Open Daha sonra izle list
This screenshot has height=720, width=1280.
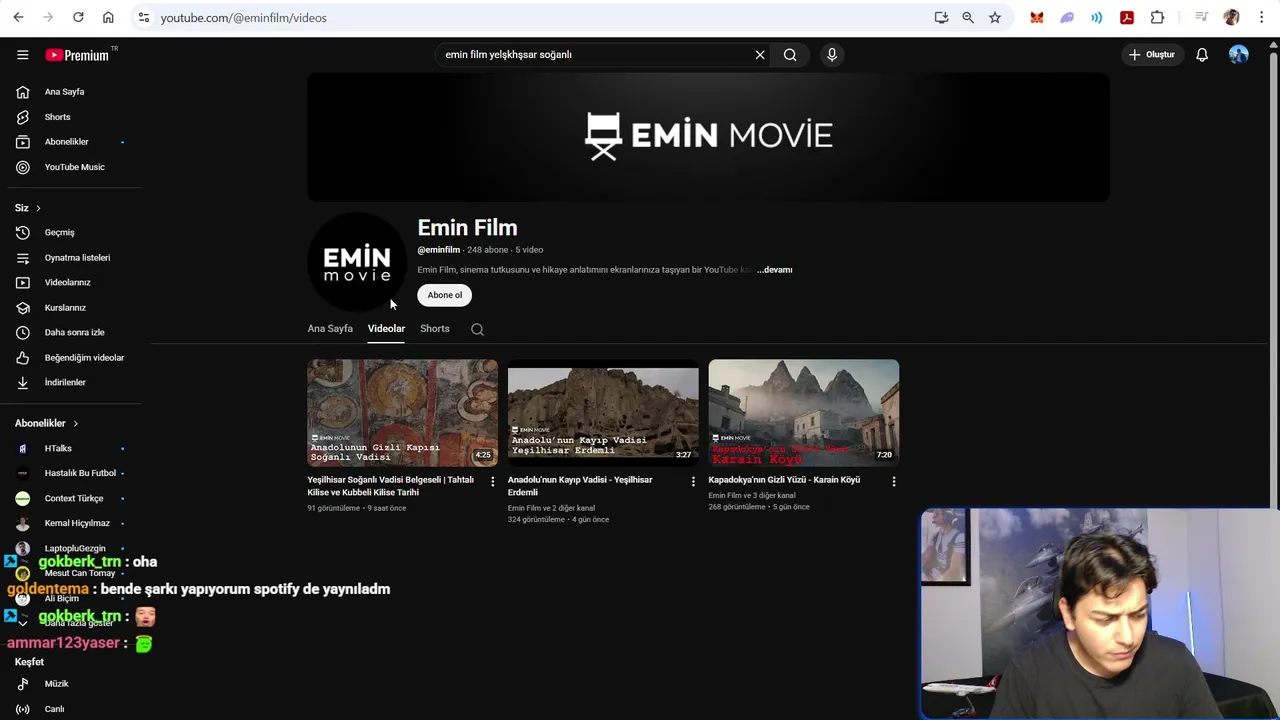point(74,332)
